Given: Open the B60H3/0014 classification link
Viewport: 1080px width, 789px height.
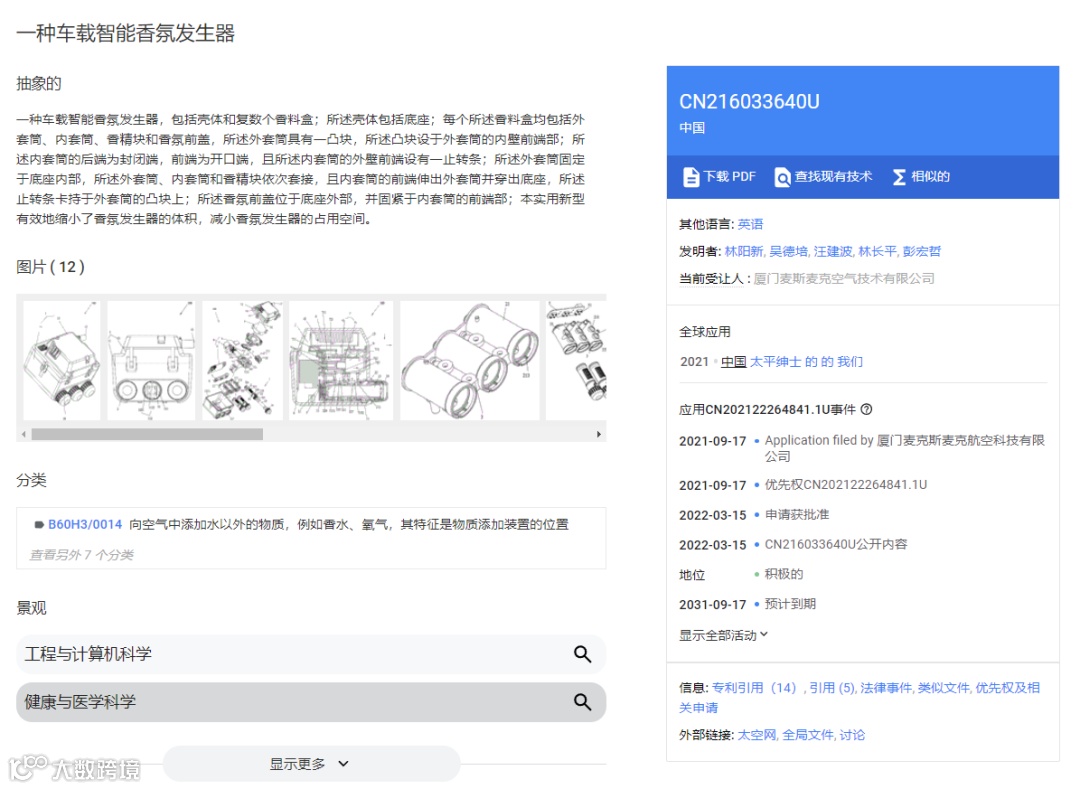Looking at the screenshot, I should (85, 525).
